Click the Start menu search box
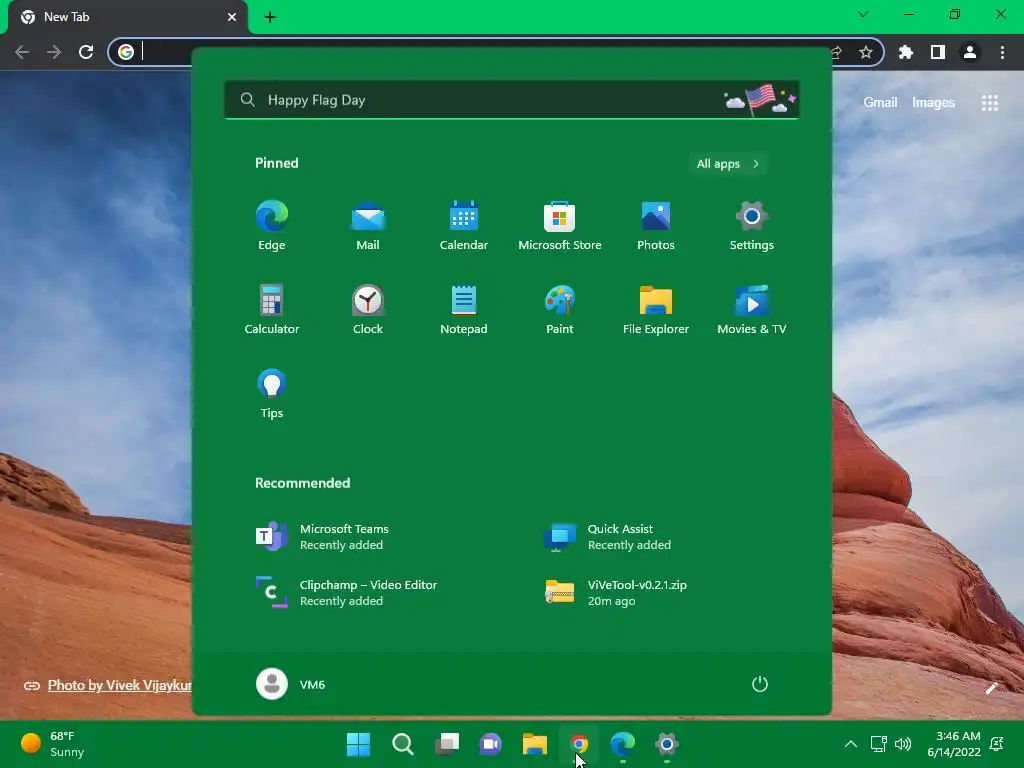This screenshot has height=768, width=1024. pos(511,100)
